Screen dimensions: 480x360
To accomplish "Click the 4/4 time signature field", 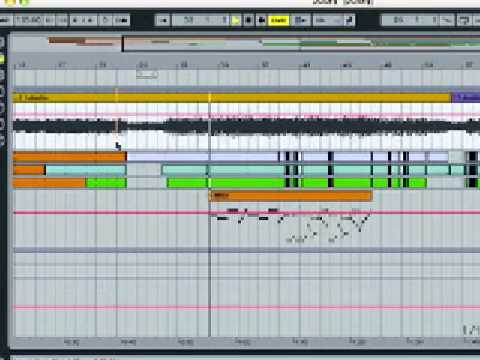I will click(83, 20).
